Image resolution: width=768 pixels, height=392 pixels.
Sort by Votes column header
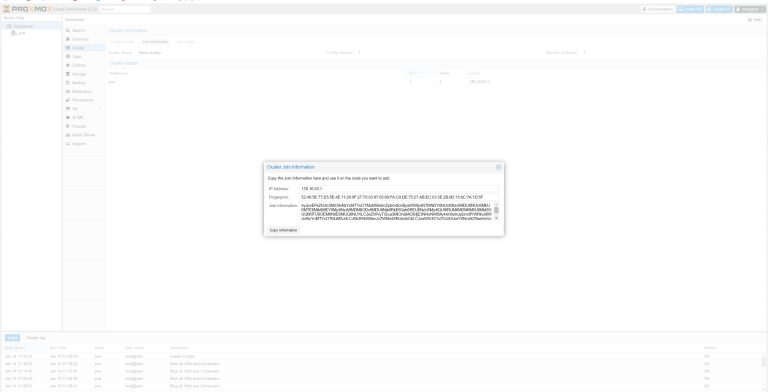451,74
